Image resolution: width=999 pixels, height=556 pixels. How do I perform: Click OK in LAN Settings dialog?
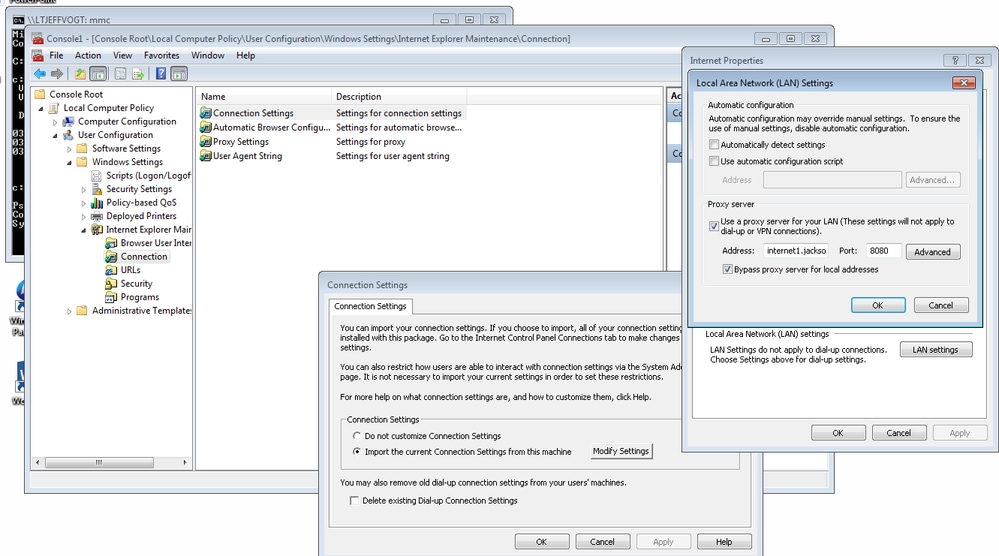point(878,305)
